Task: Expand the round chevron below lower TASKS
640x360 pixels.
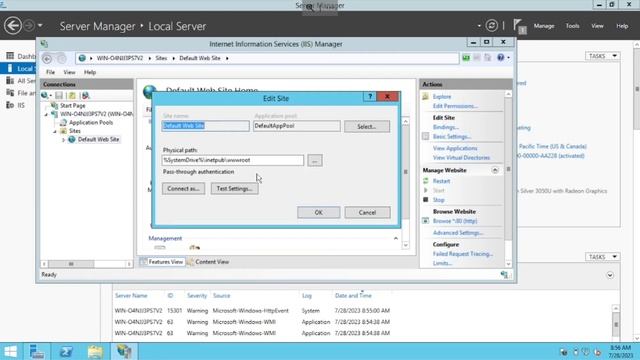Action: coord(610,275)
